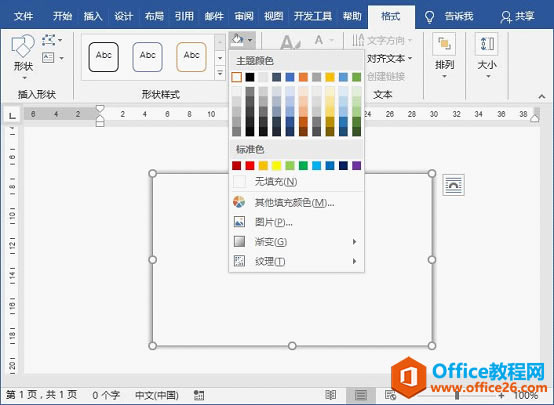Expand the shape styles gallery More arrow
554x405 pixels.
220,74
